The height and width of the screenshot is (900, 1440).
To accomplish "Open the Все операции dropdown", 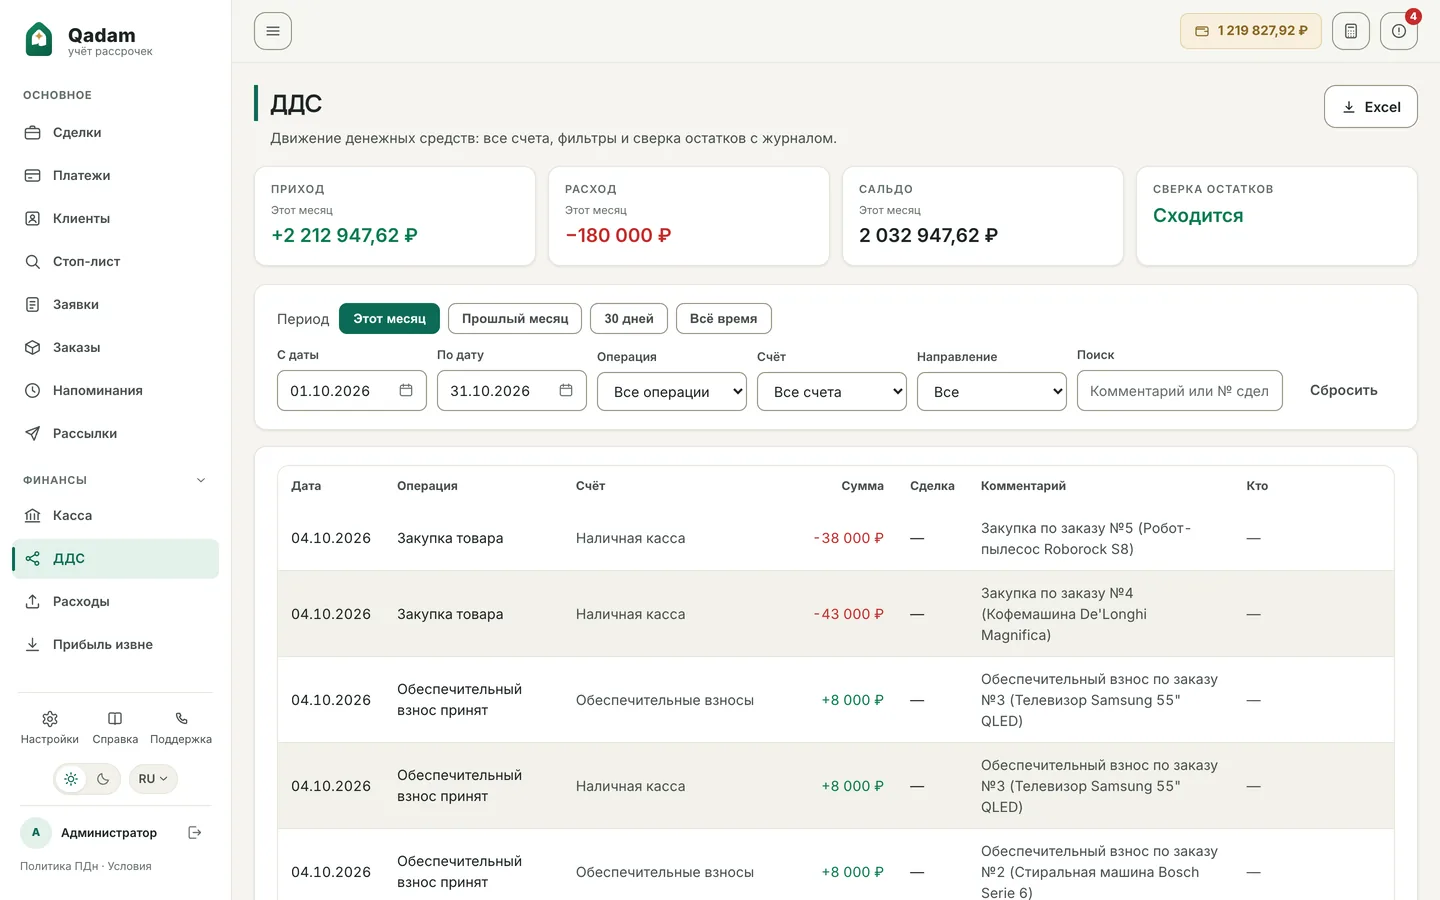I will pos(672,392).
